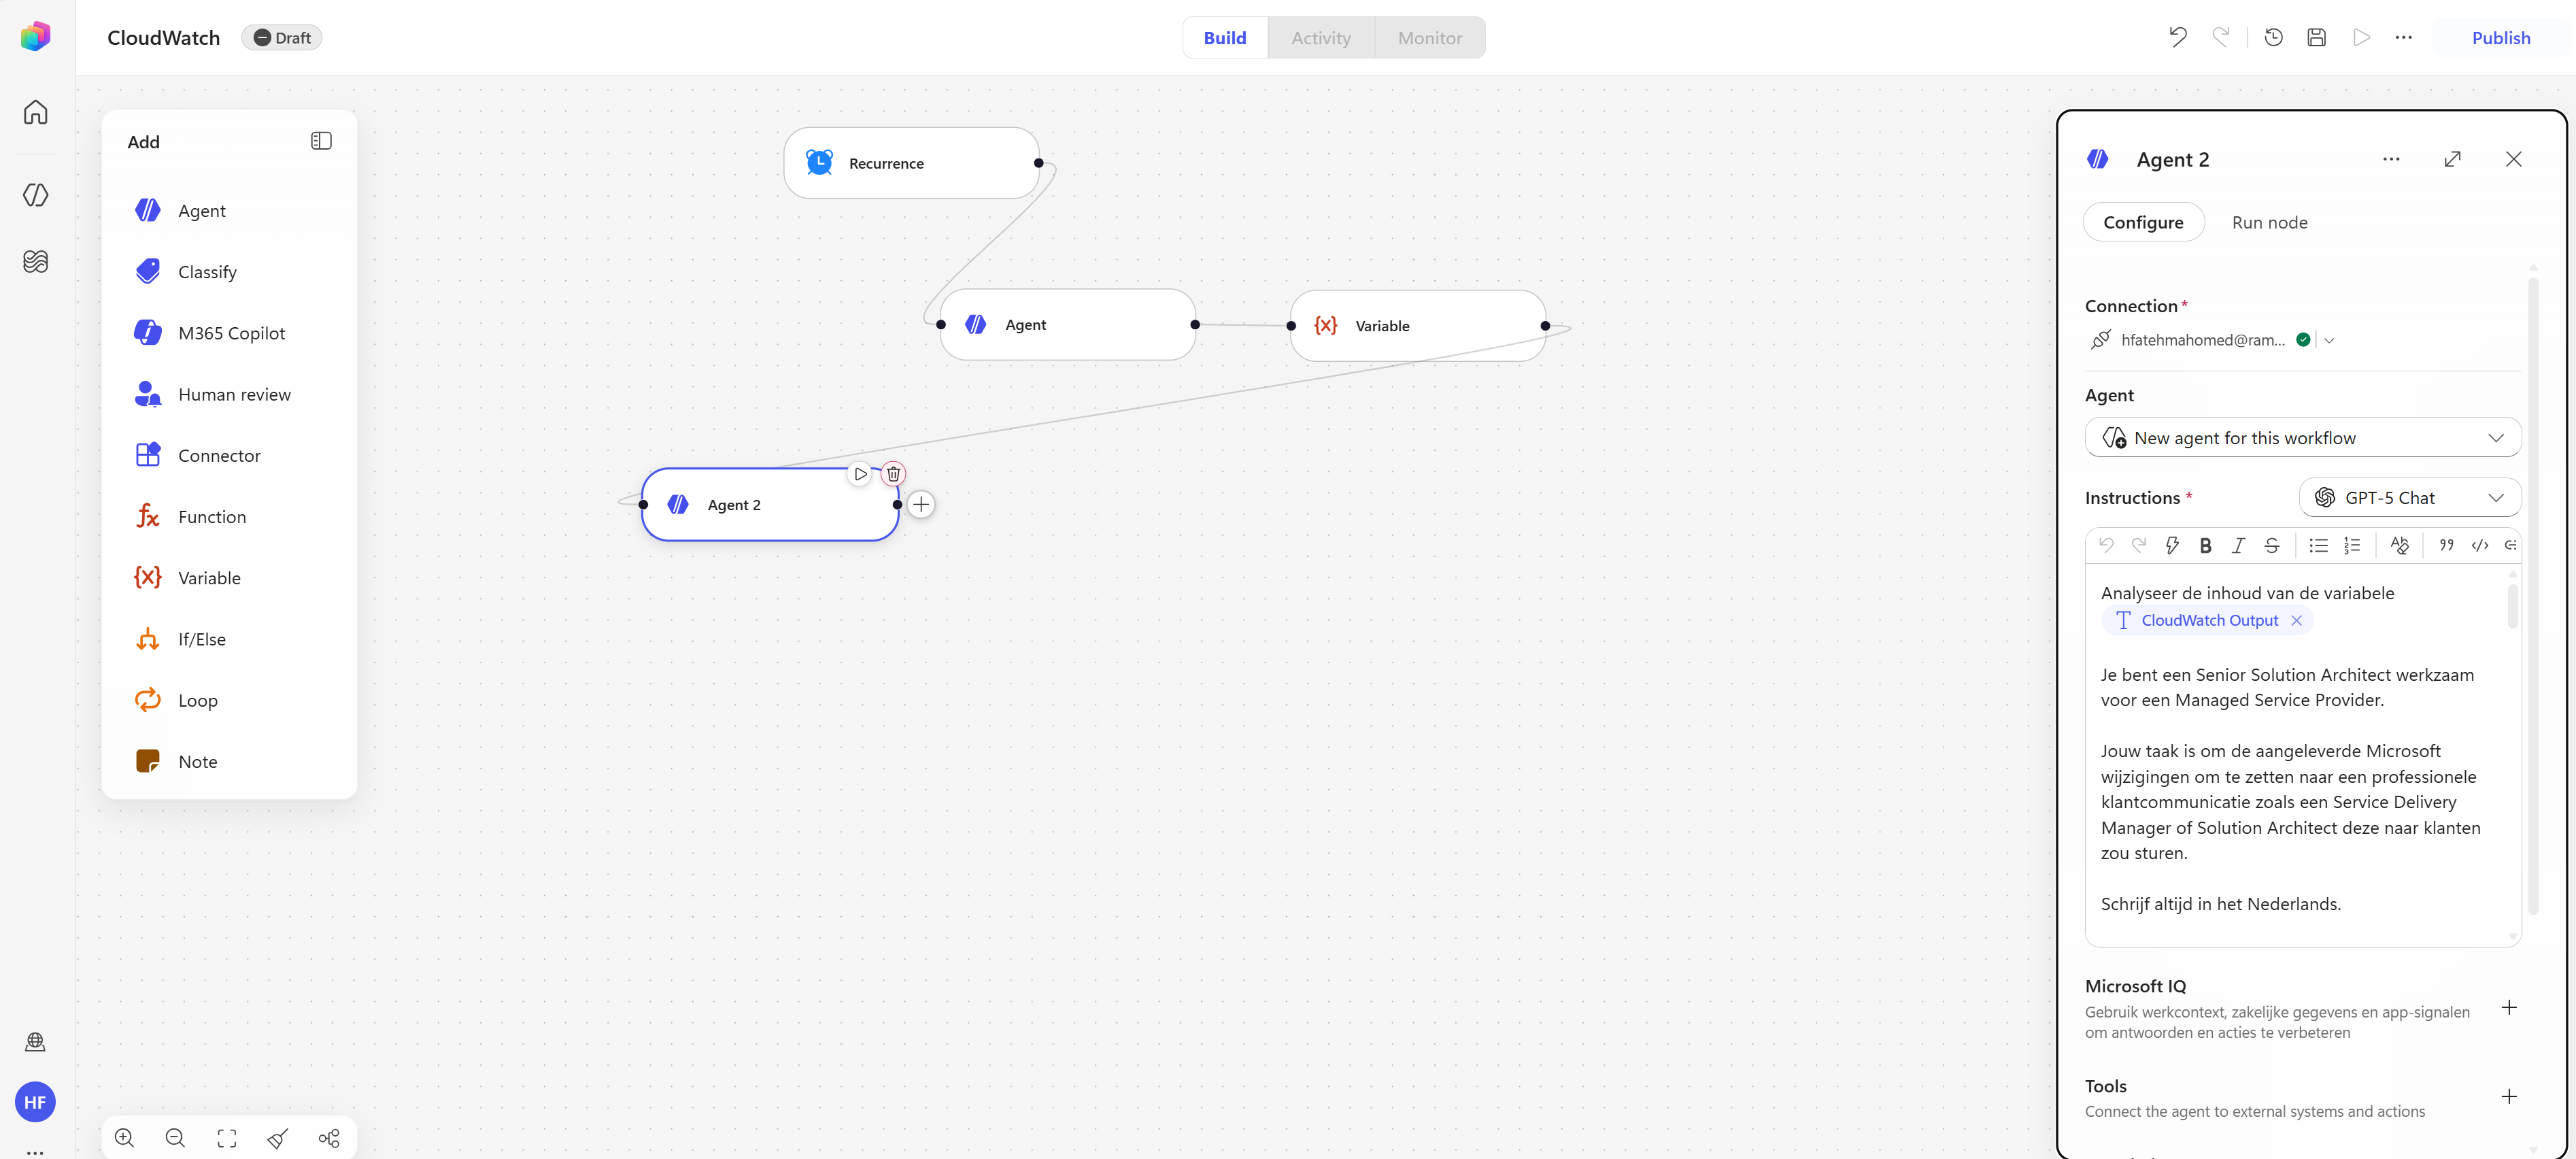Open the environment globe icon in sidebar
The image size is (2576, 1159).
pos(35,1042)
